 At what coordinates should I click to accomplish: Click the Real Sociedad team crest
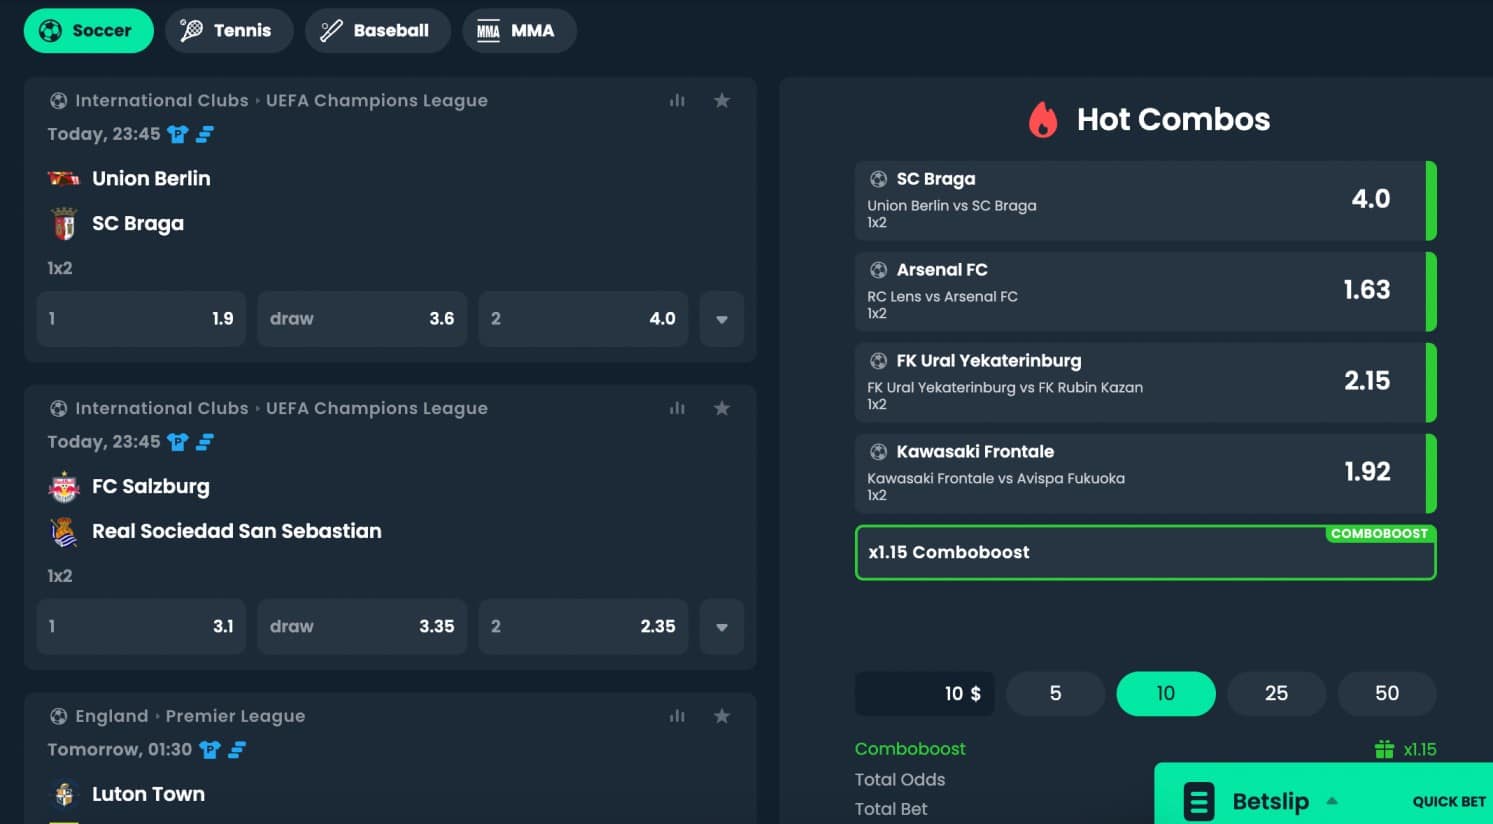(64, 532)
